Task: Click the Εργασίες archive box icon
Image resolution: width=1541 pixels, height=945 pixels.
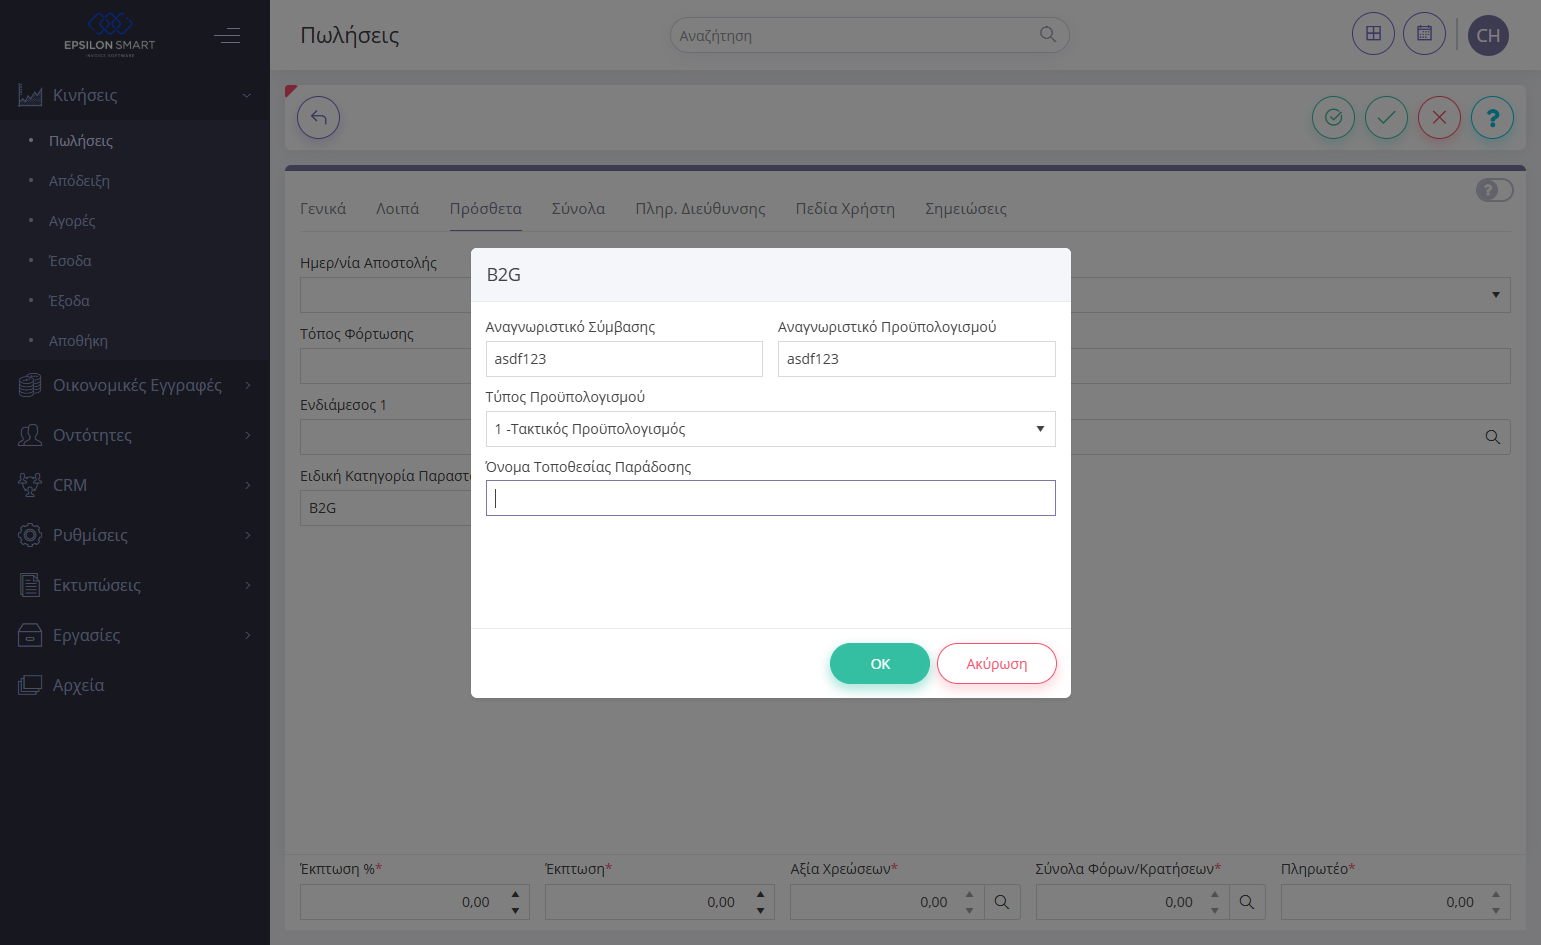Action: coord(30,635)
